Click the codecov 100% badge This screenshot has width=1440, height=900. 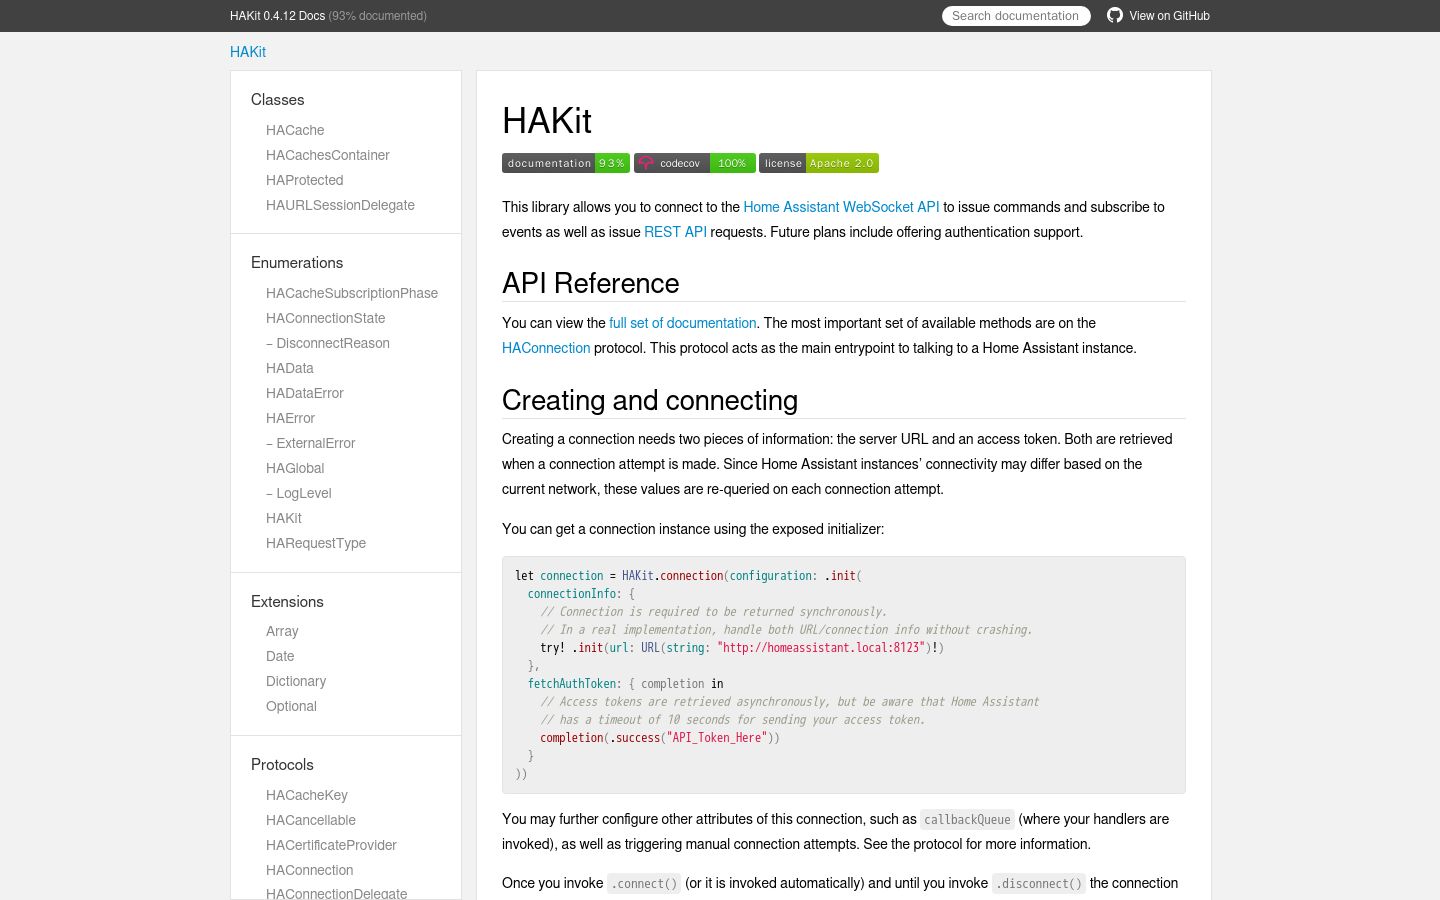coord(695,163)
